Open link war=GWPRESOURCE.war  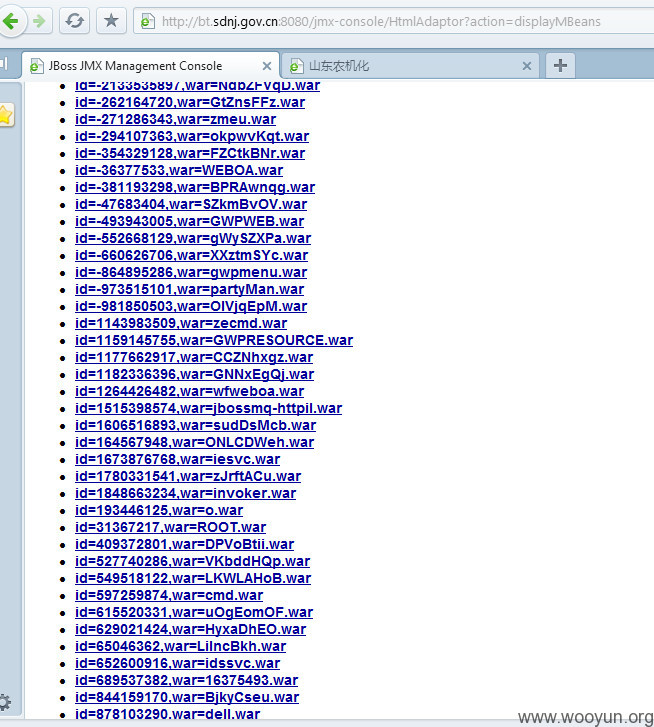point(214,340)
